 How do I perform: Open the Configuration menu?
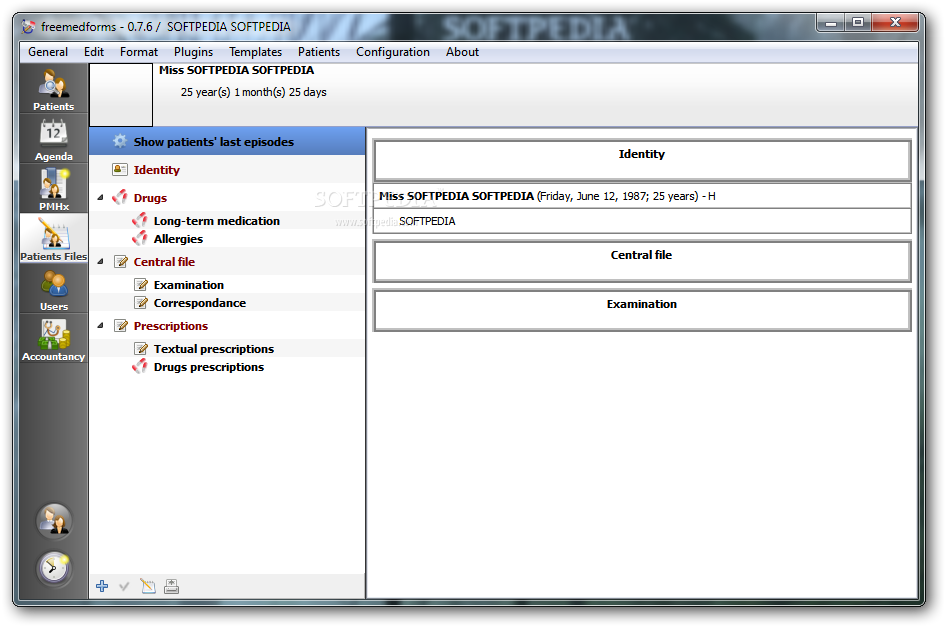coord(393,52)
